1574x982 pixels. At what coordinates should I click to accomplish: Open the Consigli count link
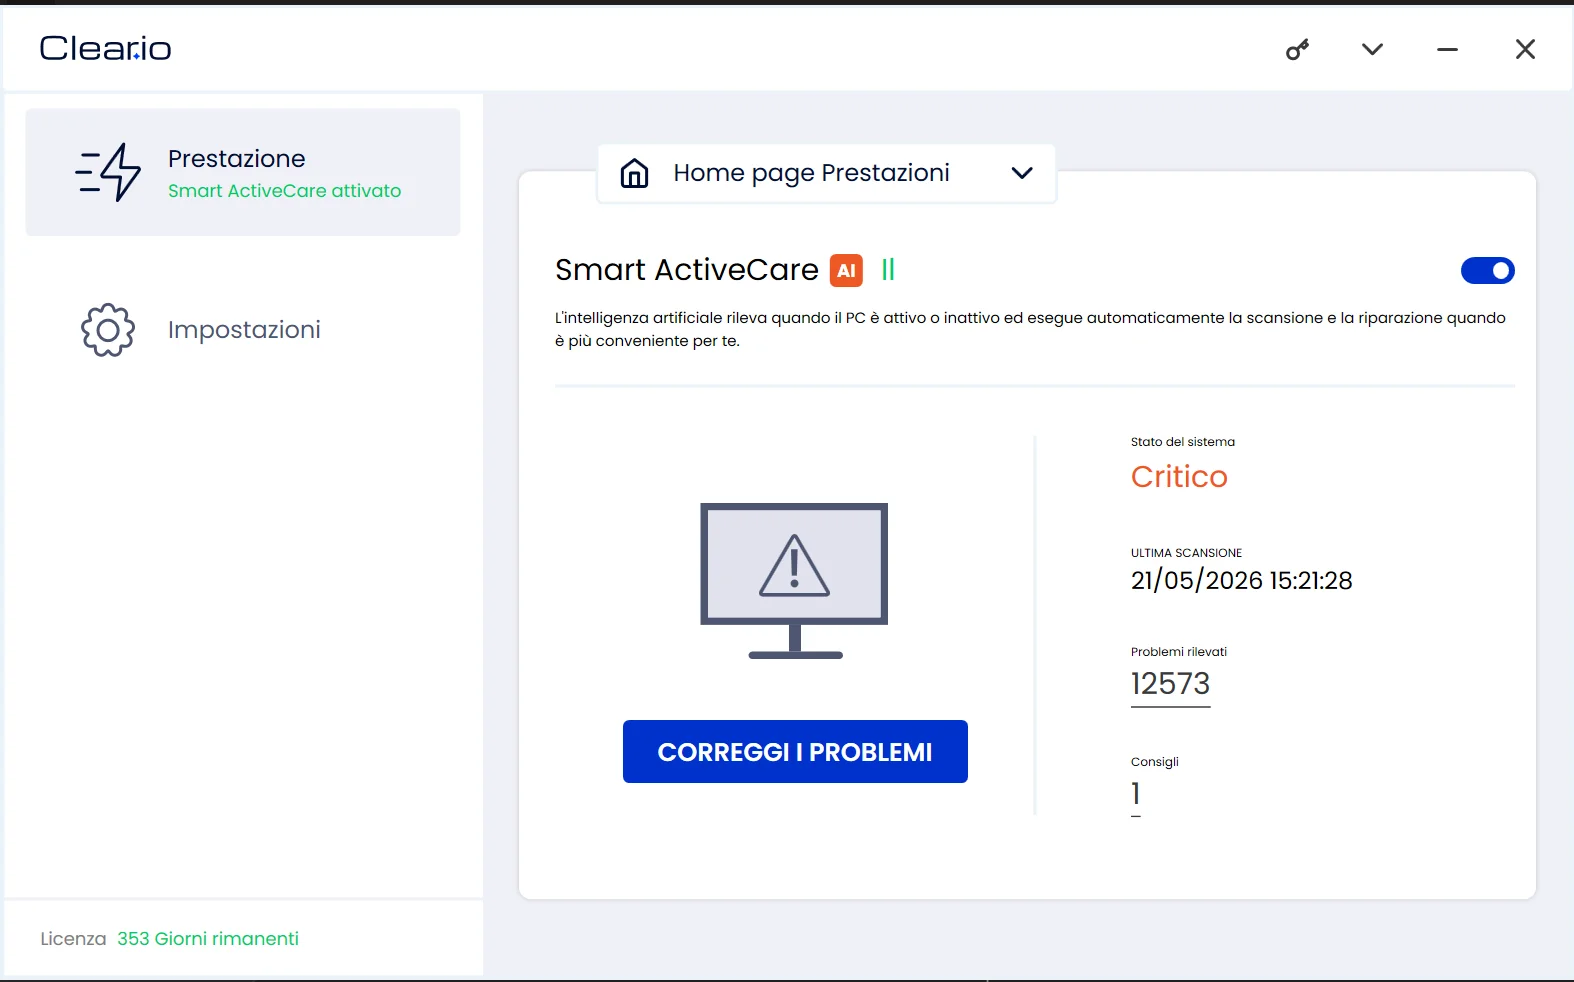[1136, 795]
